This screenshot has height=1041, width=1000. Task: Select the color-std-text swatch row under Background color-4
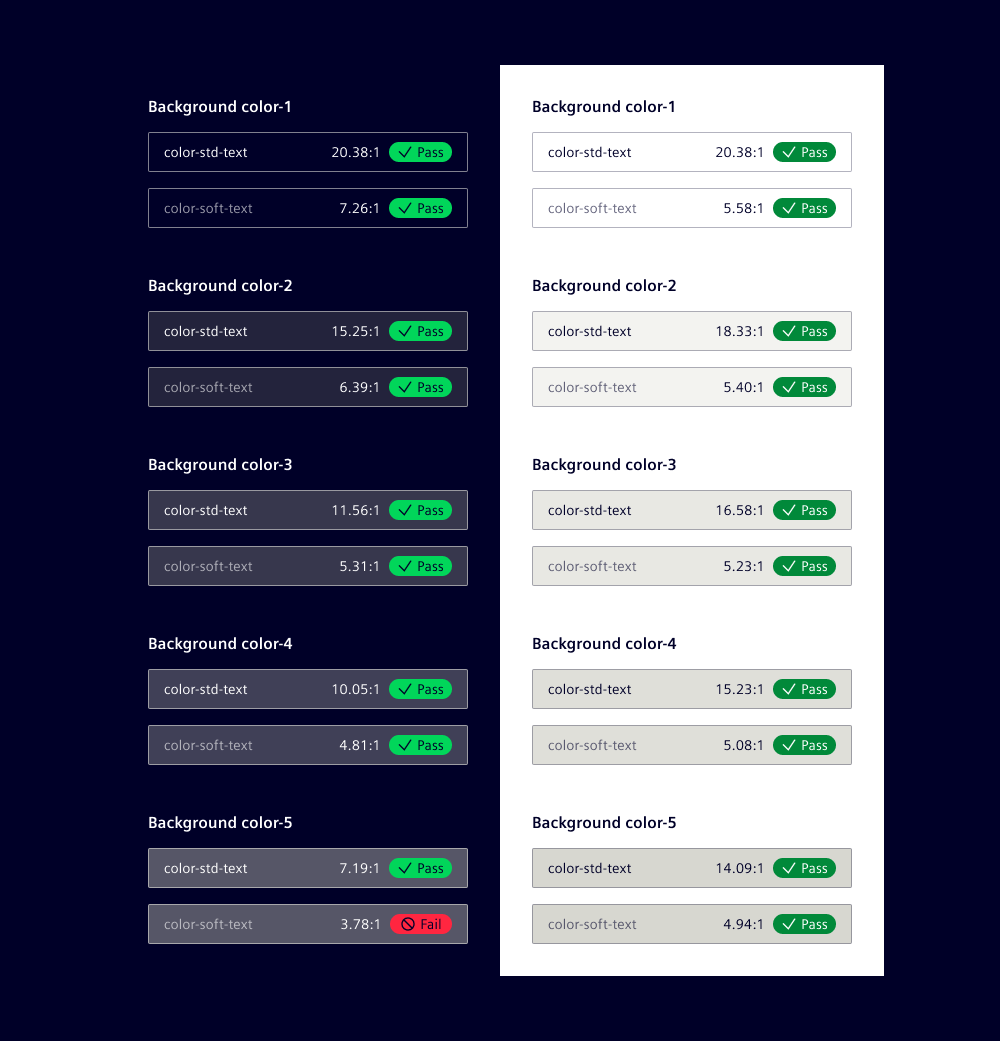coord(307,689)
